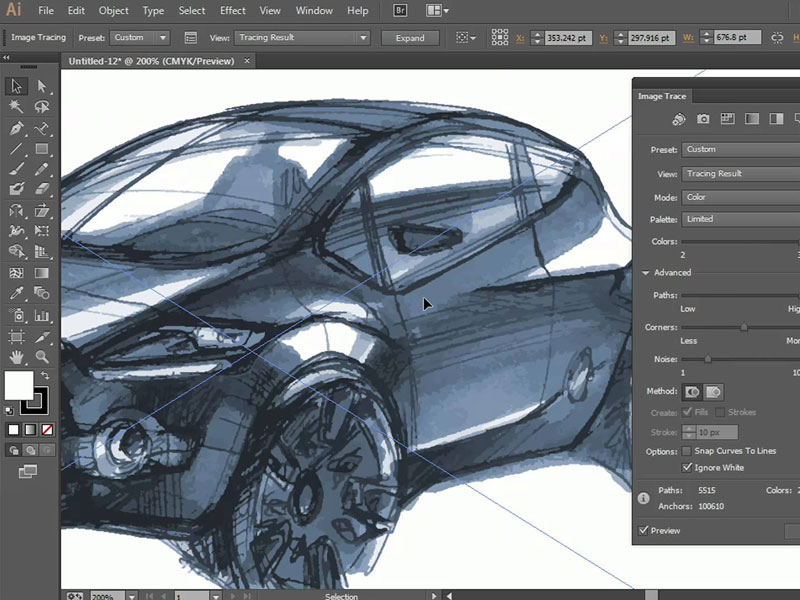Pick the Magic Wand tool
The height and width of the screenshot is (600, 800).
point(16,107)
